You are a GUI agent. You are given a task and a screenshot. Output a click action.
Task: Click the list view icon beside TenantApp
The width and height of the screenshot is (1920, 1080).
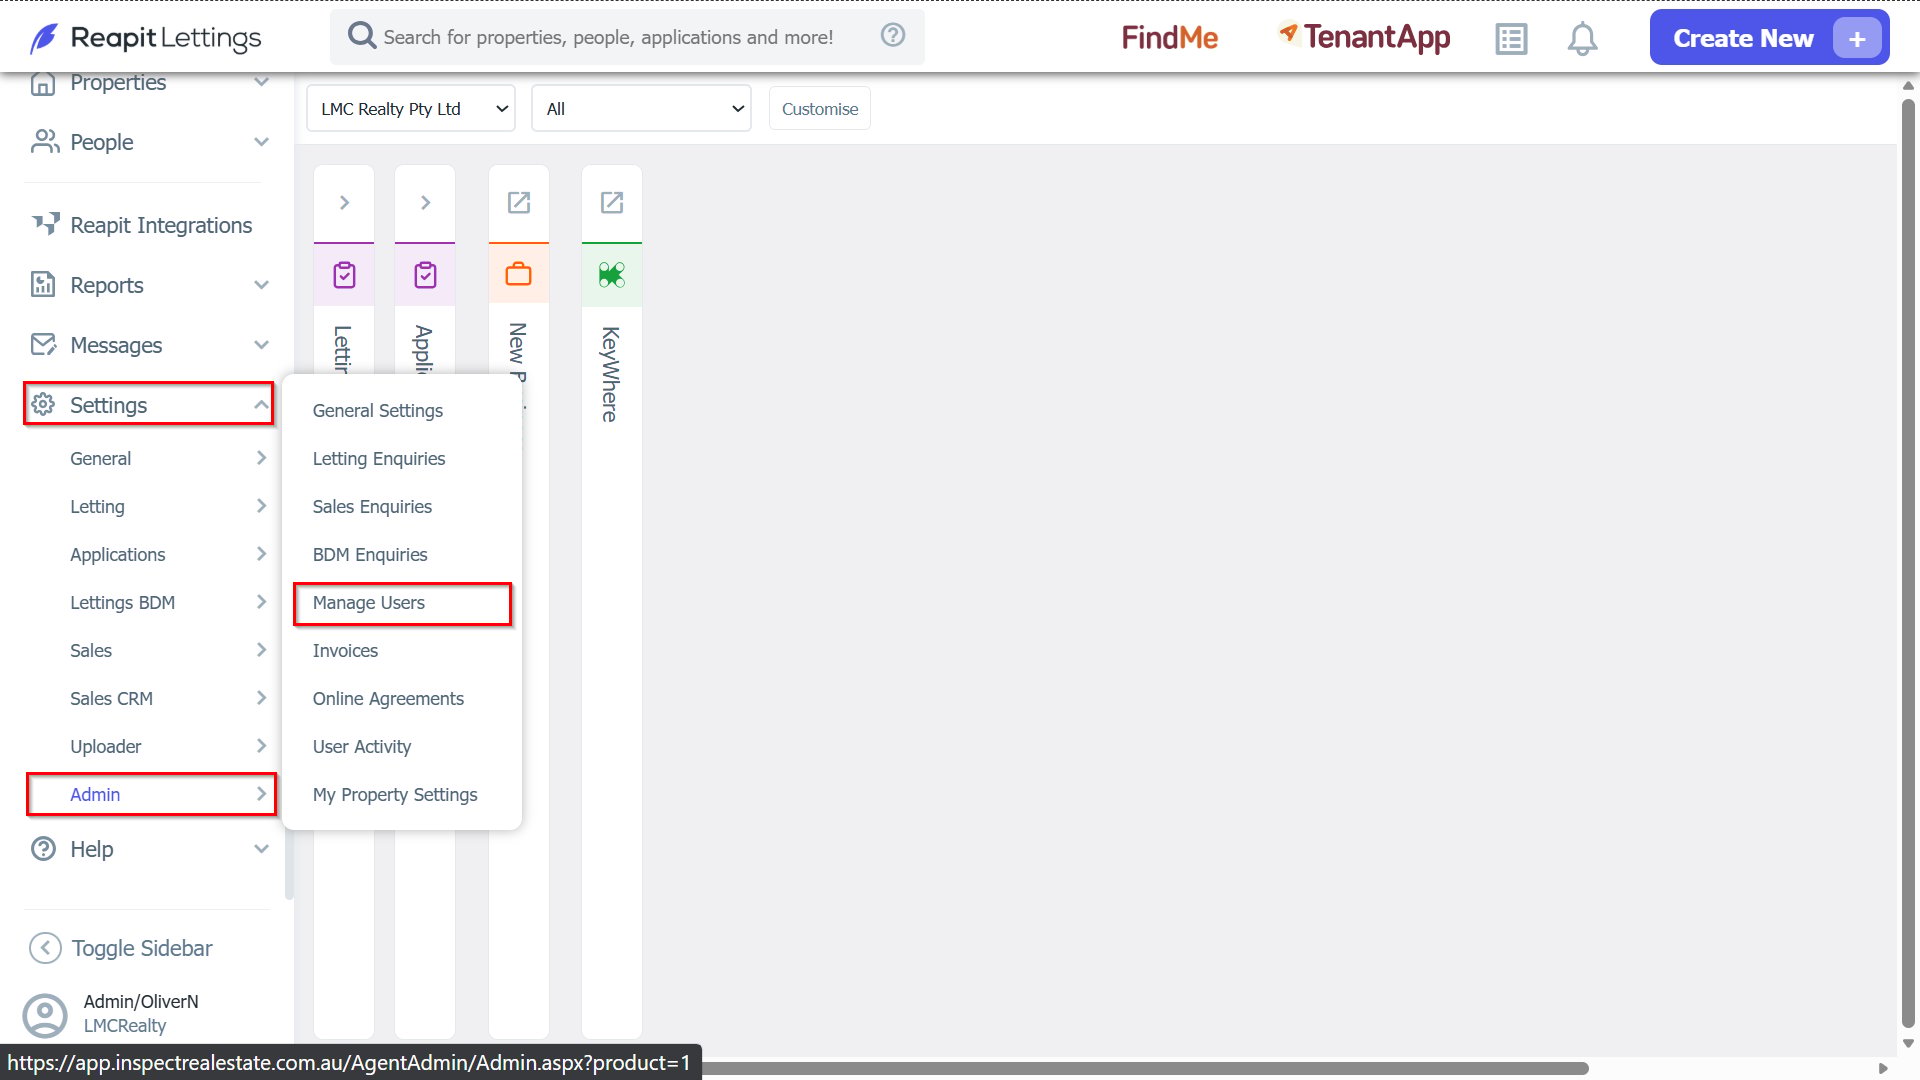click(1511, 39)
